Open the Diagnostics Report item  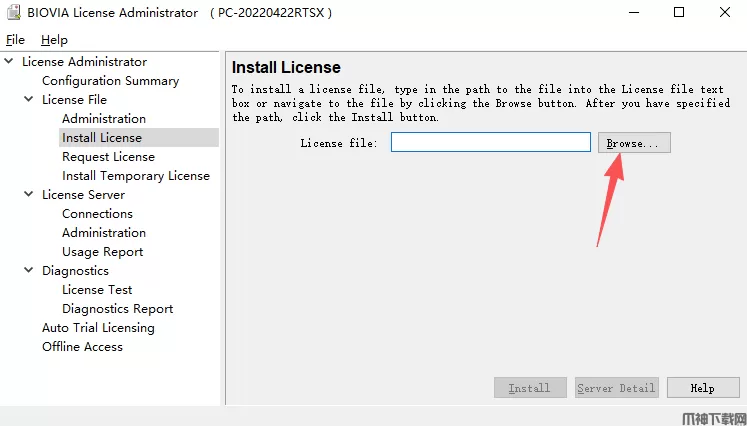(x=117, y=309)
